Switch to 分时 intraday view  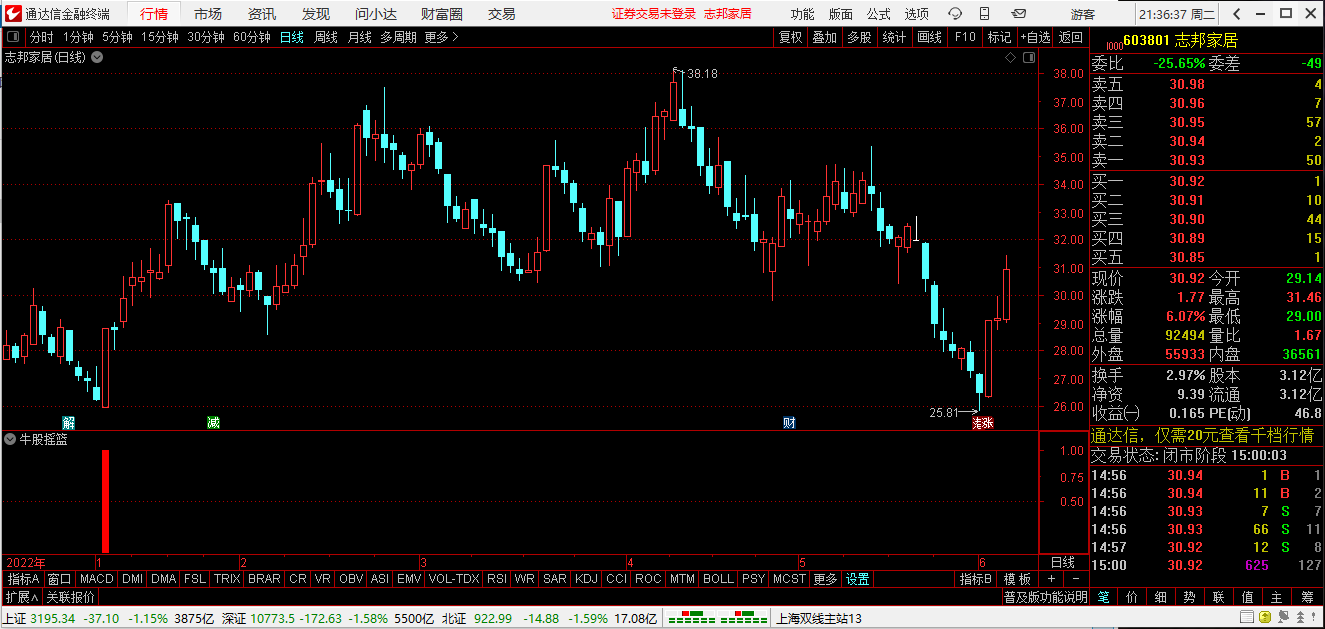pyautogui.click(x=42, y=37)
